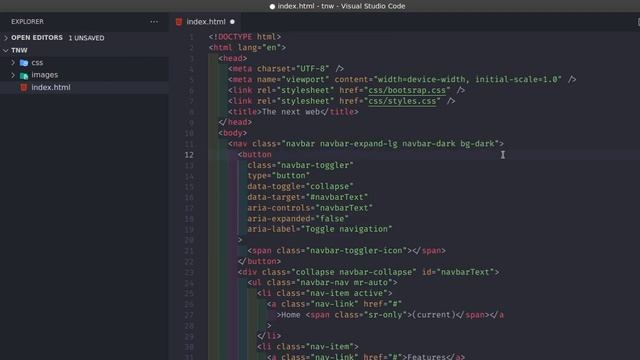Viewport: 640px width, 360px height.
Task: Click the EXPLORER panel title
Action: (x=27, y=22)
